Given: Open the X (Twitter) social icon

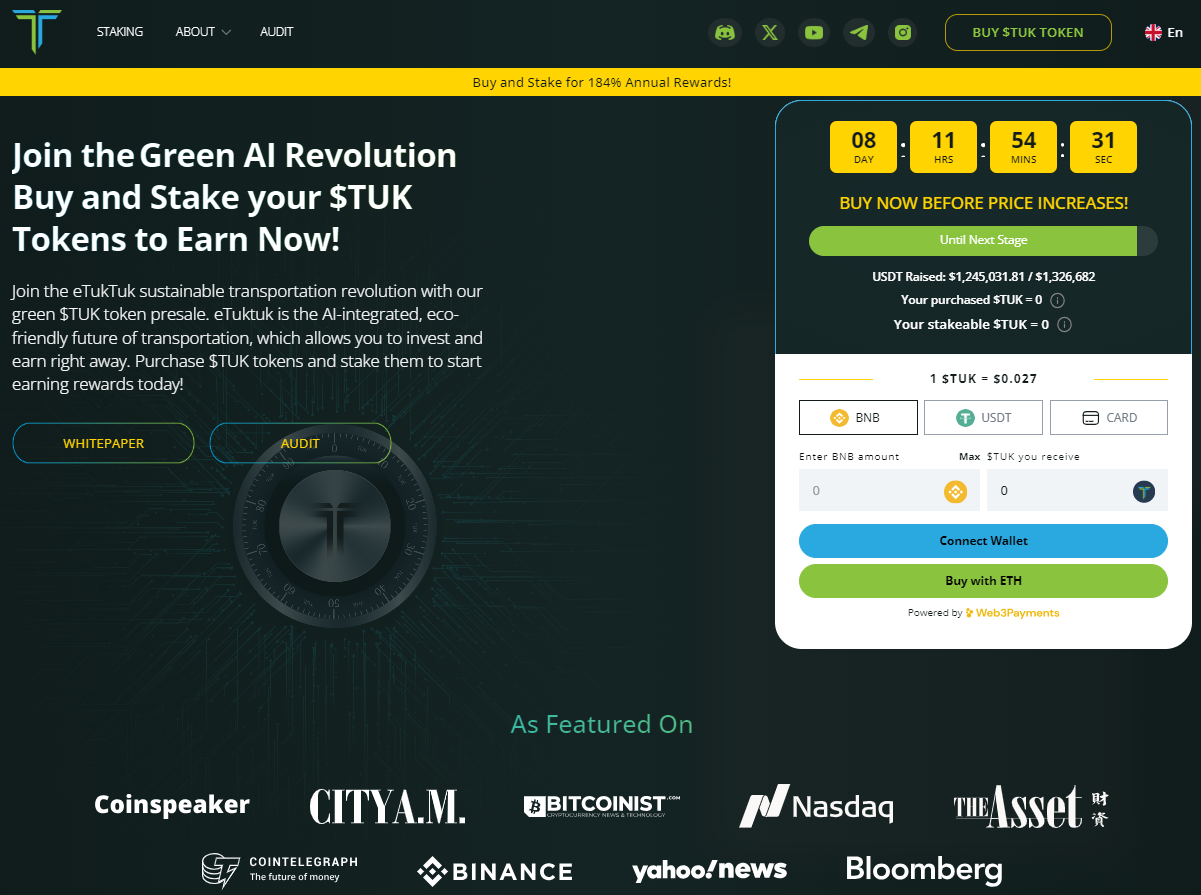Looking at the screenshot, I should [x=769, y=33].
